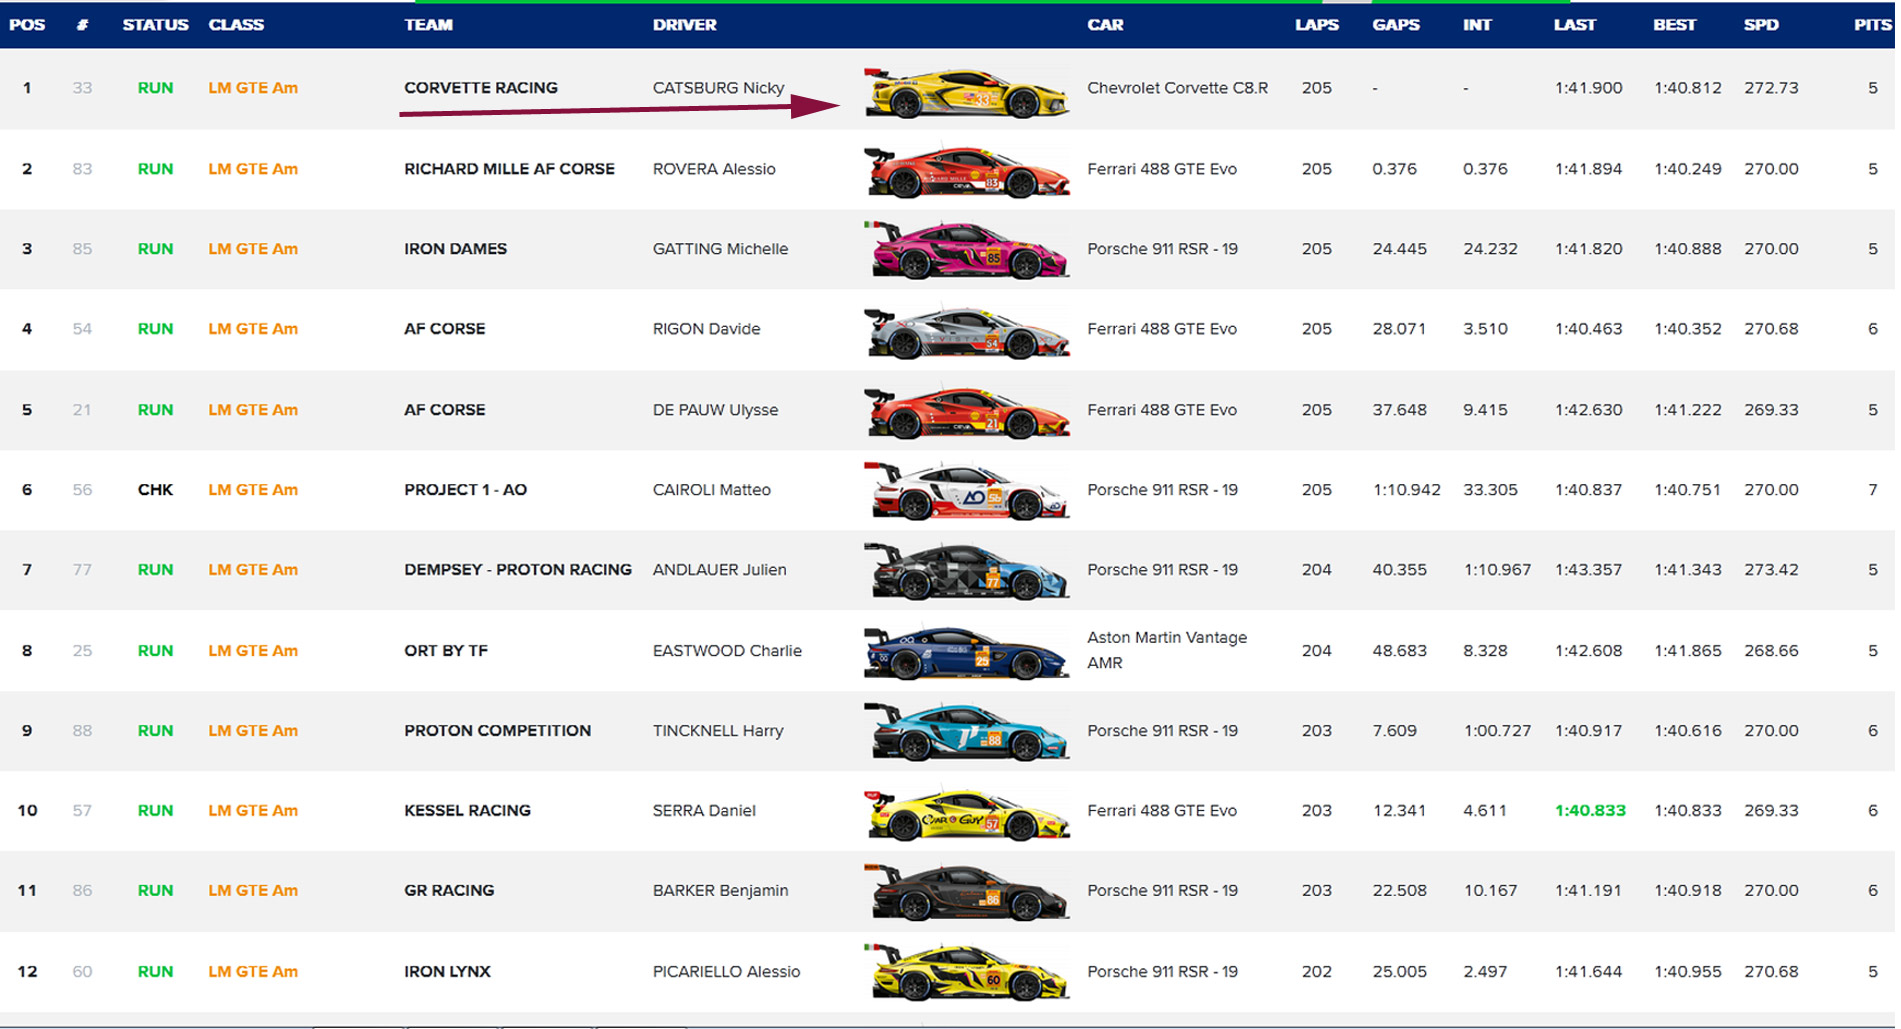Click the LAPS column header

click(1316, 25)
